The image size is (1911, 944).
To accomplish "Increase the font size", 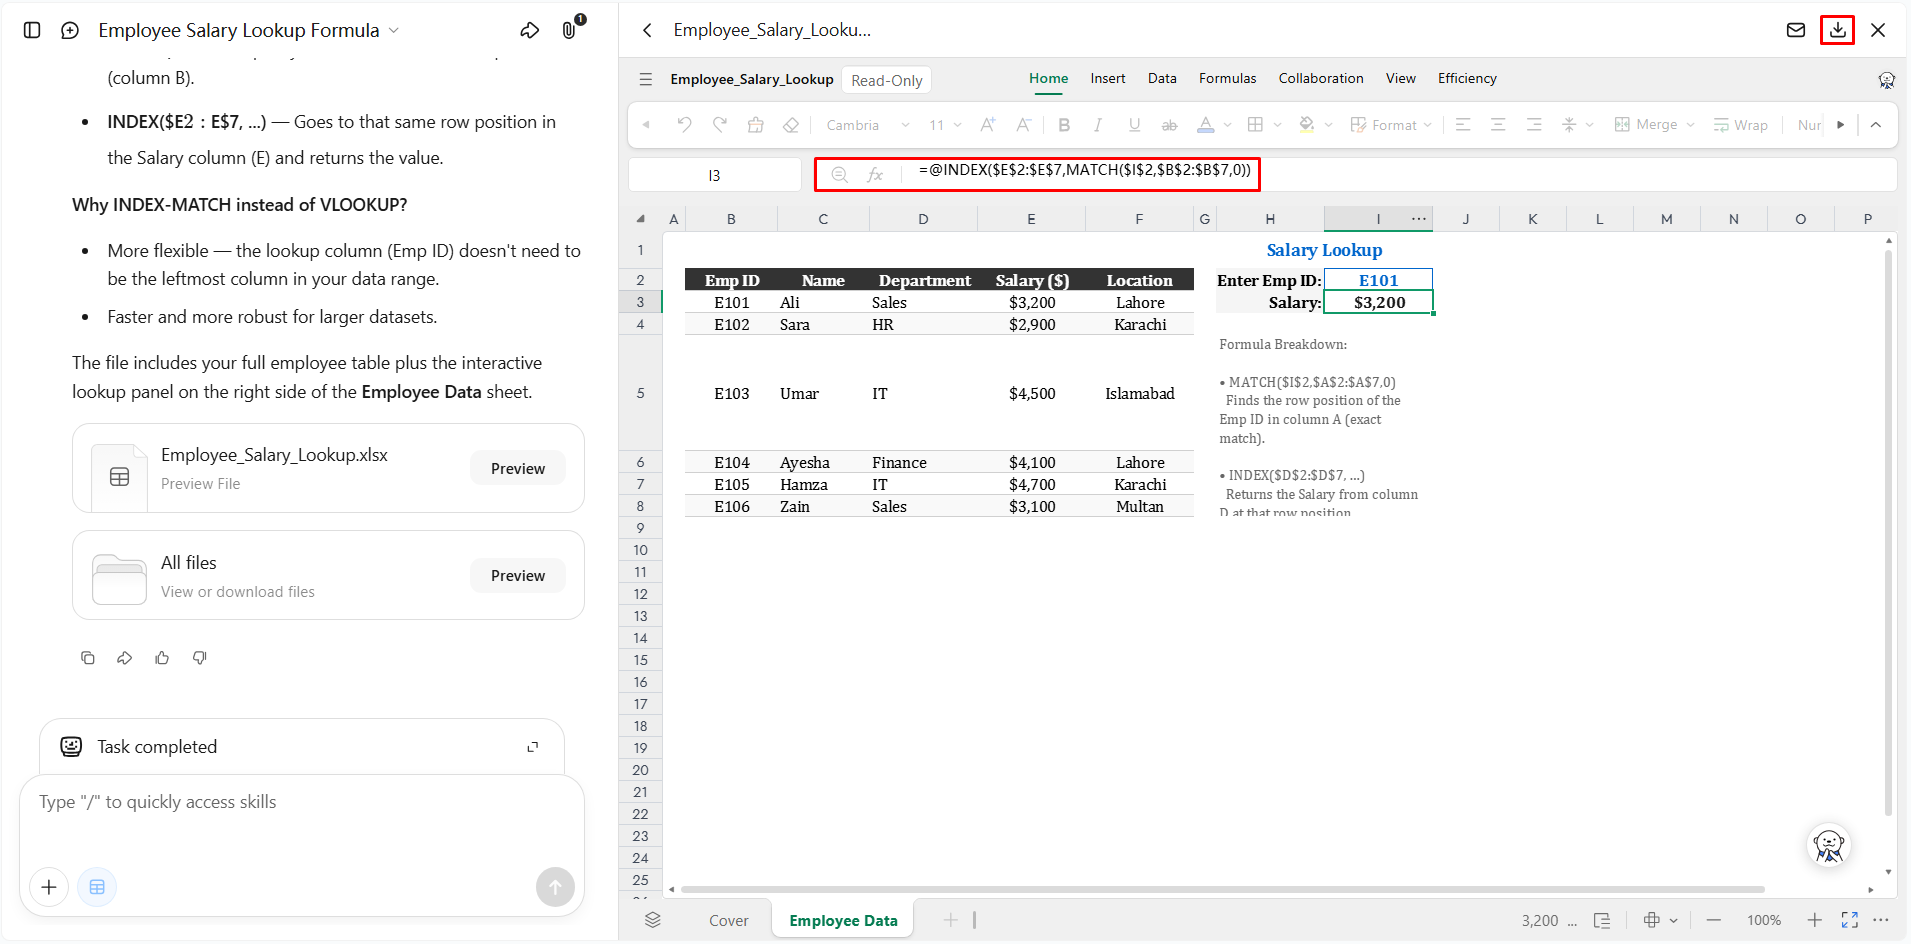I will (x=988, y=125).
